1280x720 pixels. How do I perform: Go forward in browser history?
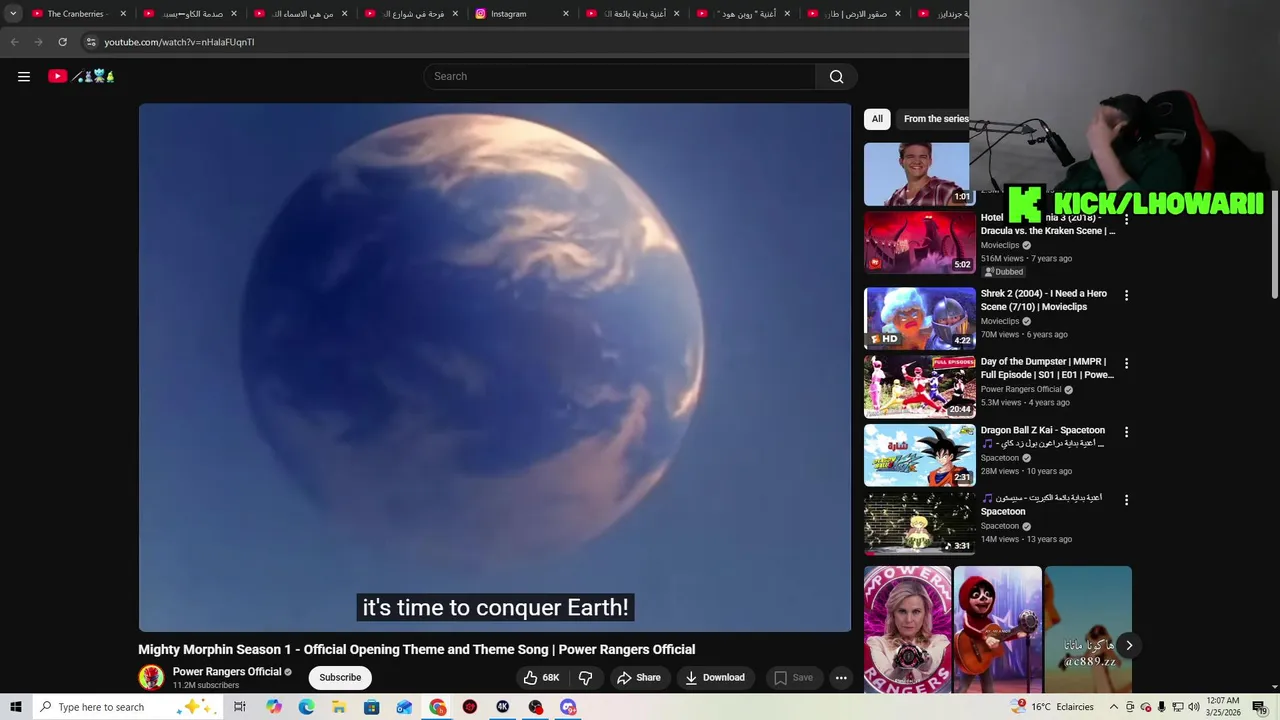[38, 42]
